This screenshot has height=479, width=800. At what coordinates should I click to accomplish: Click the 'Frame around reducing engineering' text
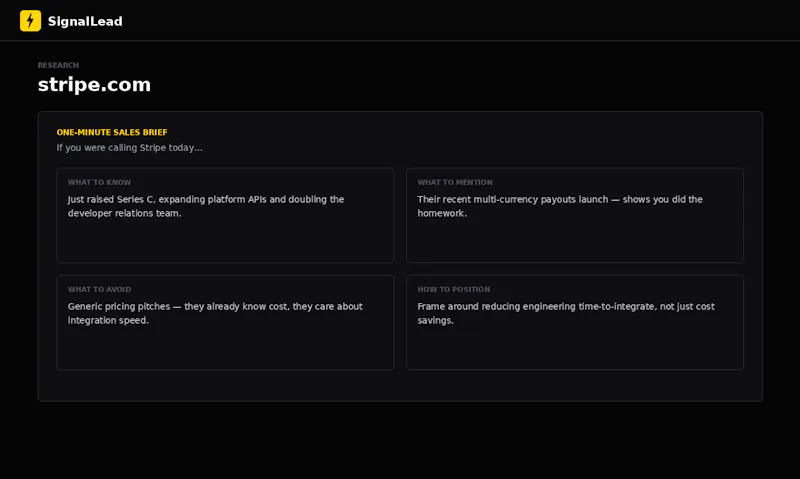click(566, 313)
